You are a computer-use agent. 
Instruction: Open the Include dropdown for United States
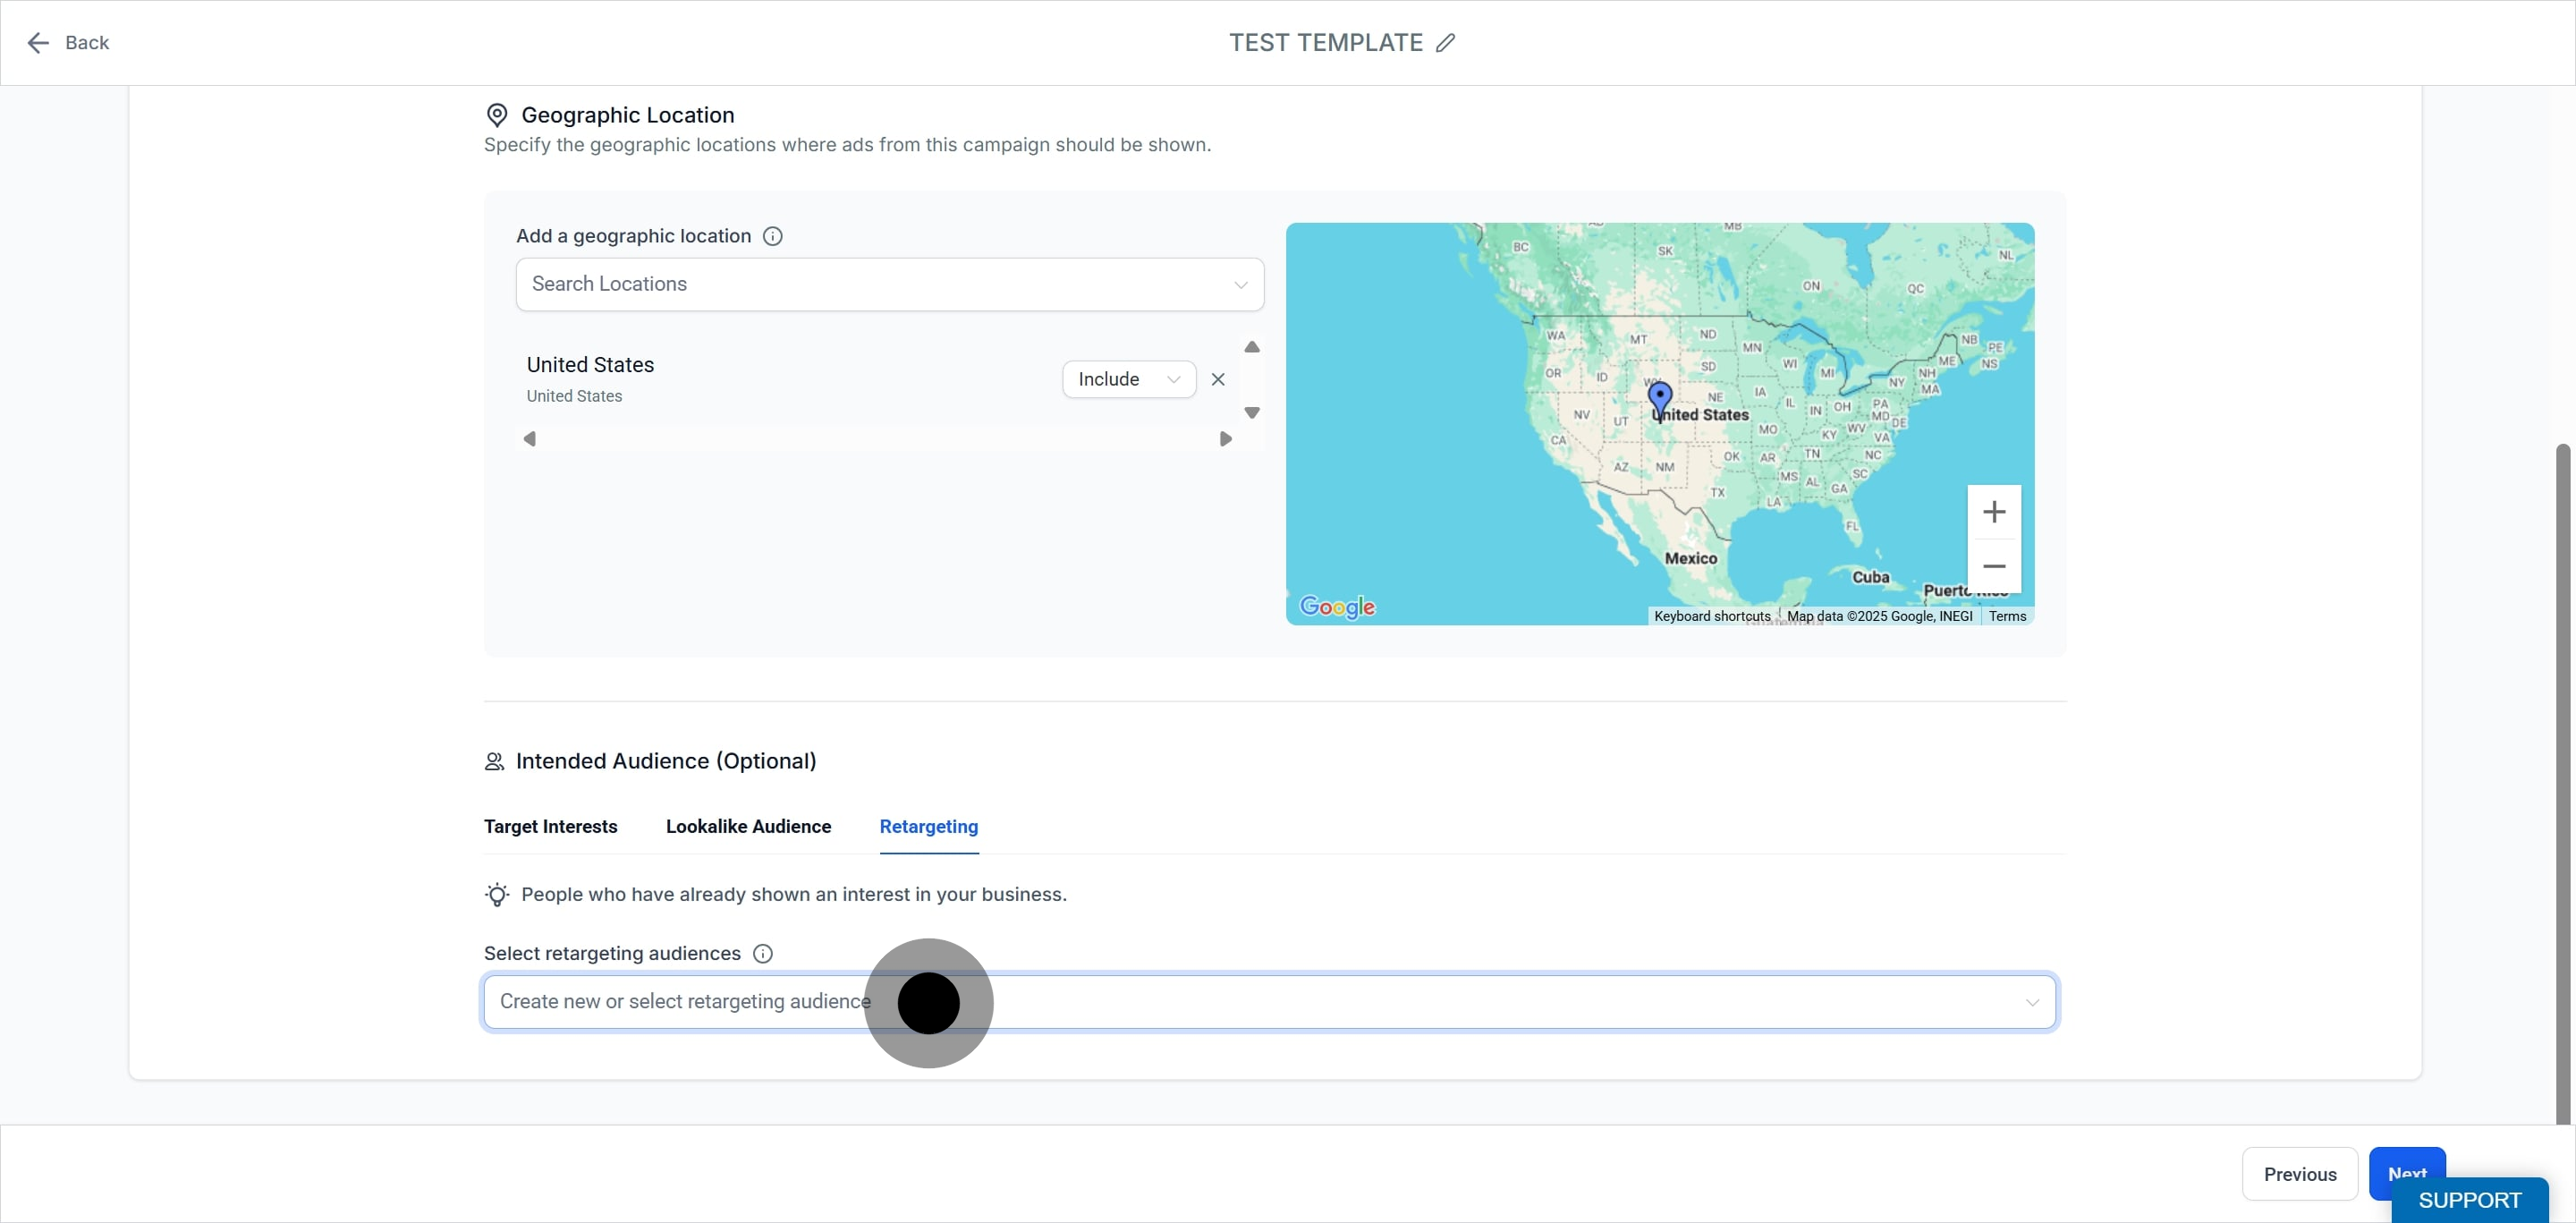point(1128,379)
